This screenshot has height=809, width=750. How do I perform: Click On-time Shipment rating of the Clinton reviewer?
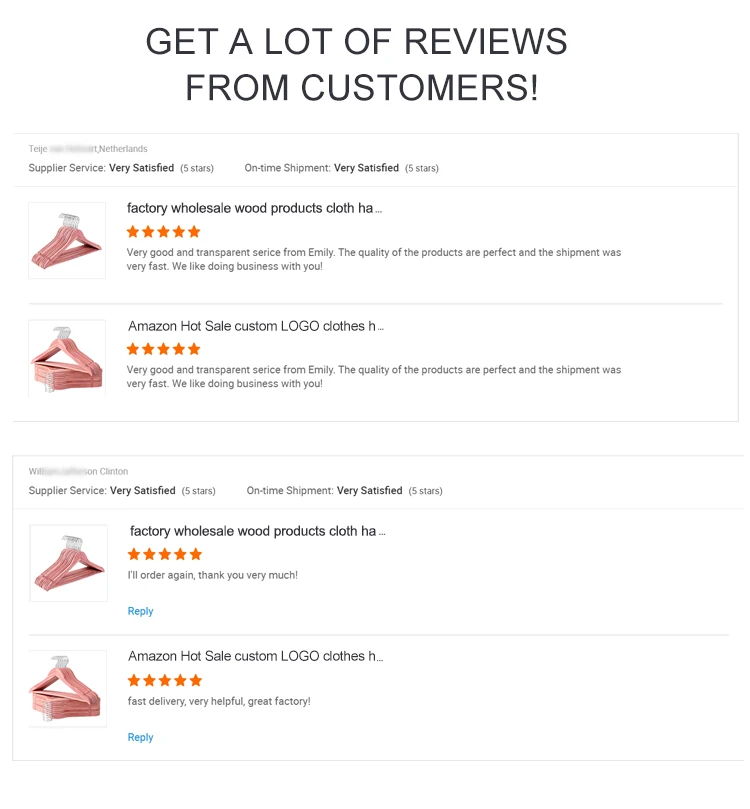(x=369, y=491)
